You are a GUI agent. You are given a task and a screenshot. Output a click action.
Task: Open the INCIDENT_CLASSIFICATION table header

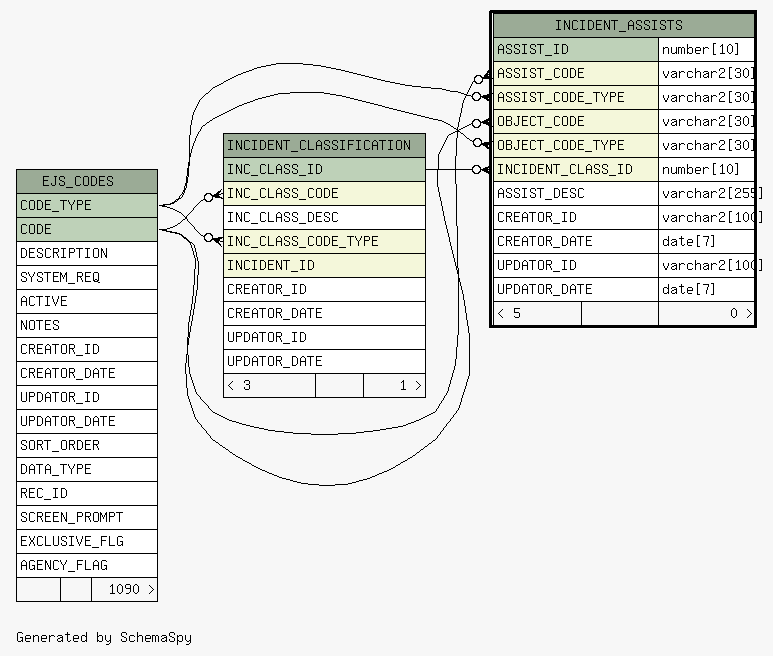(324, 145)
